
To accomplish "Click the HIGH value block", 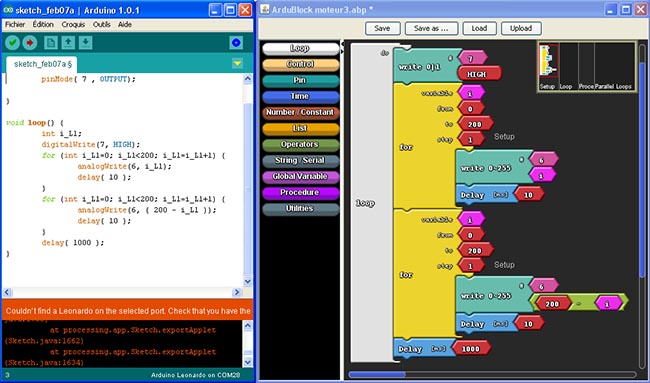I will [x=480, y=74].
